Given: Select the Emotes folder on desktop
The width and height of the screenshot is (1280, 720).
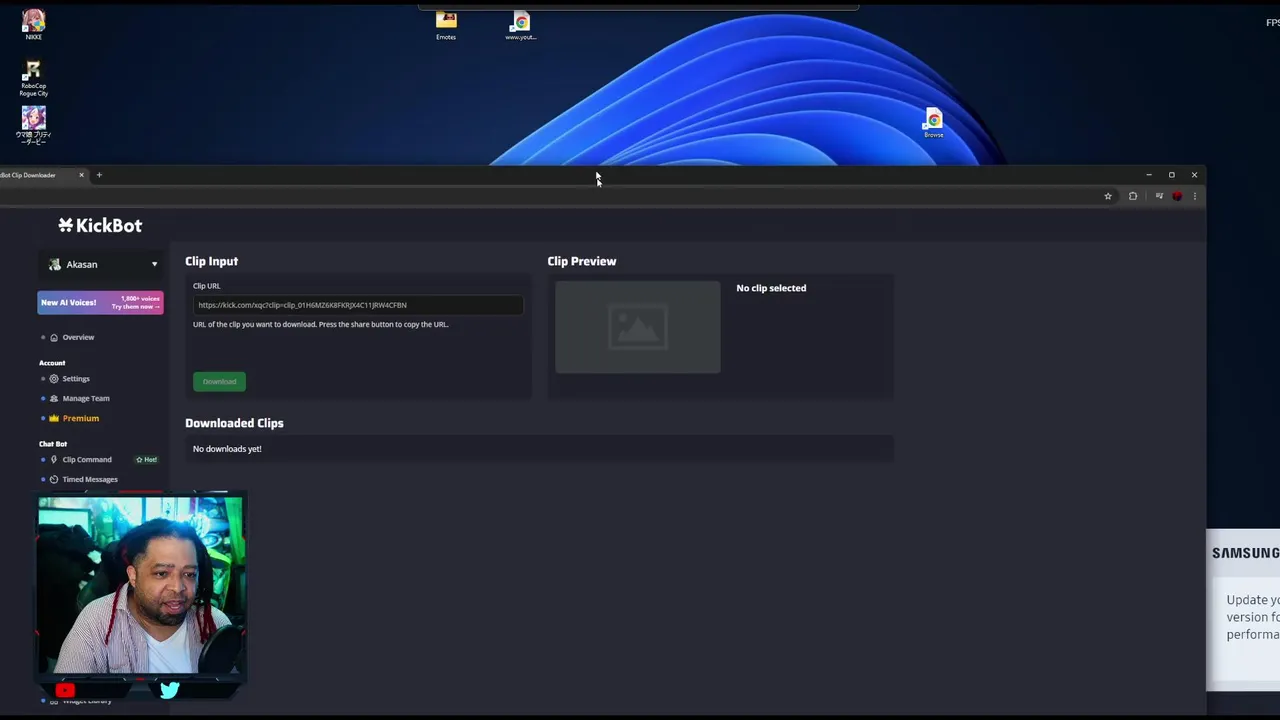Looking at the screenshot, I should pyautogui.click(x=446, y=25).
